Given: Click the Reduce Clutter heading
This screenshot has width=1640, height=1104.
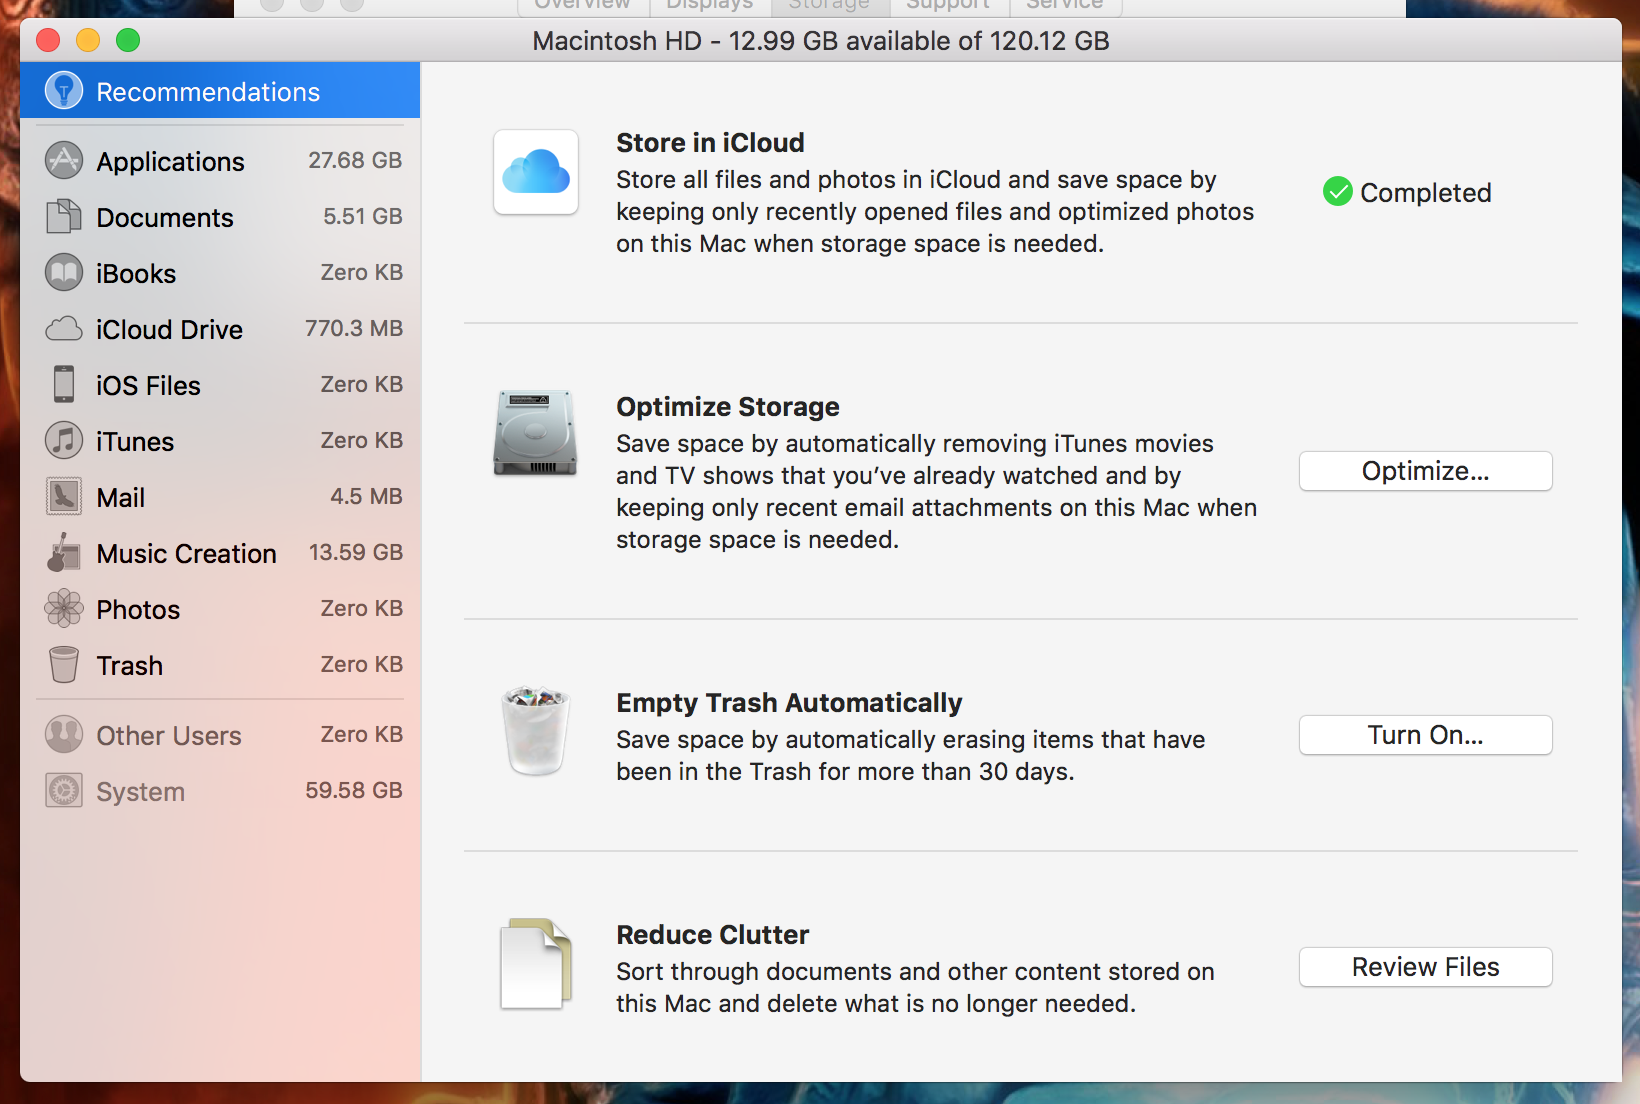Looking at the screenshot, I should [713, 935].
